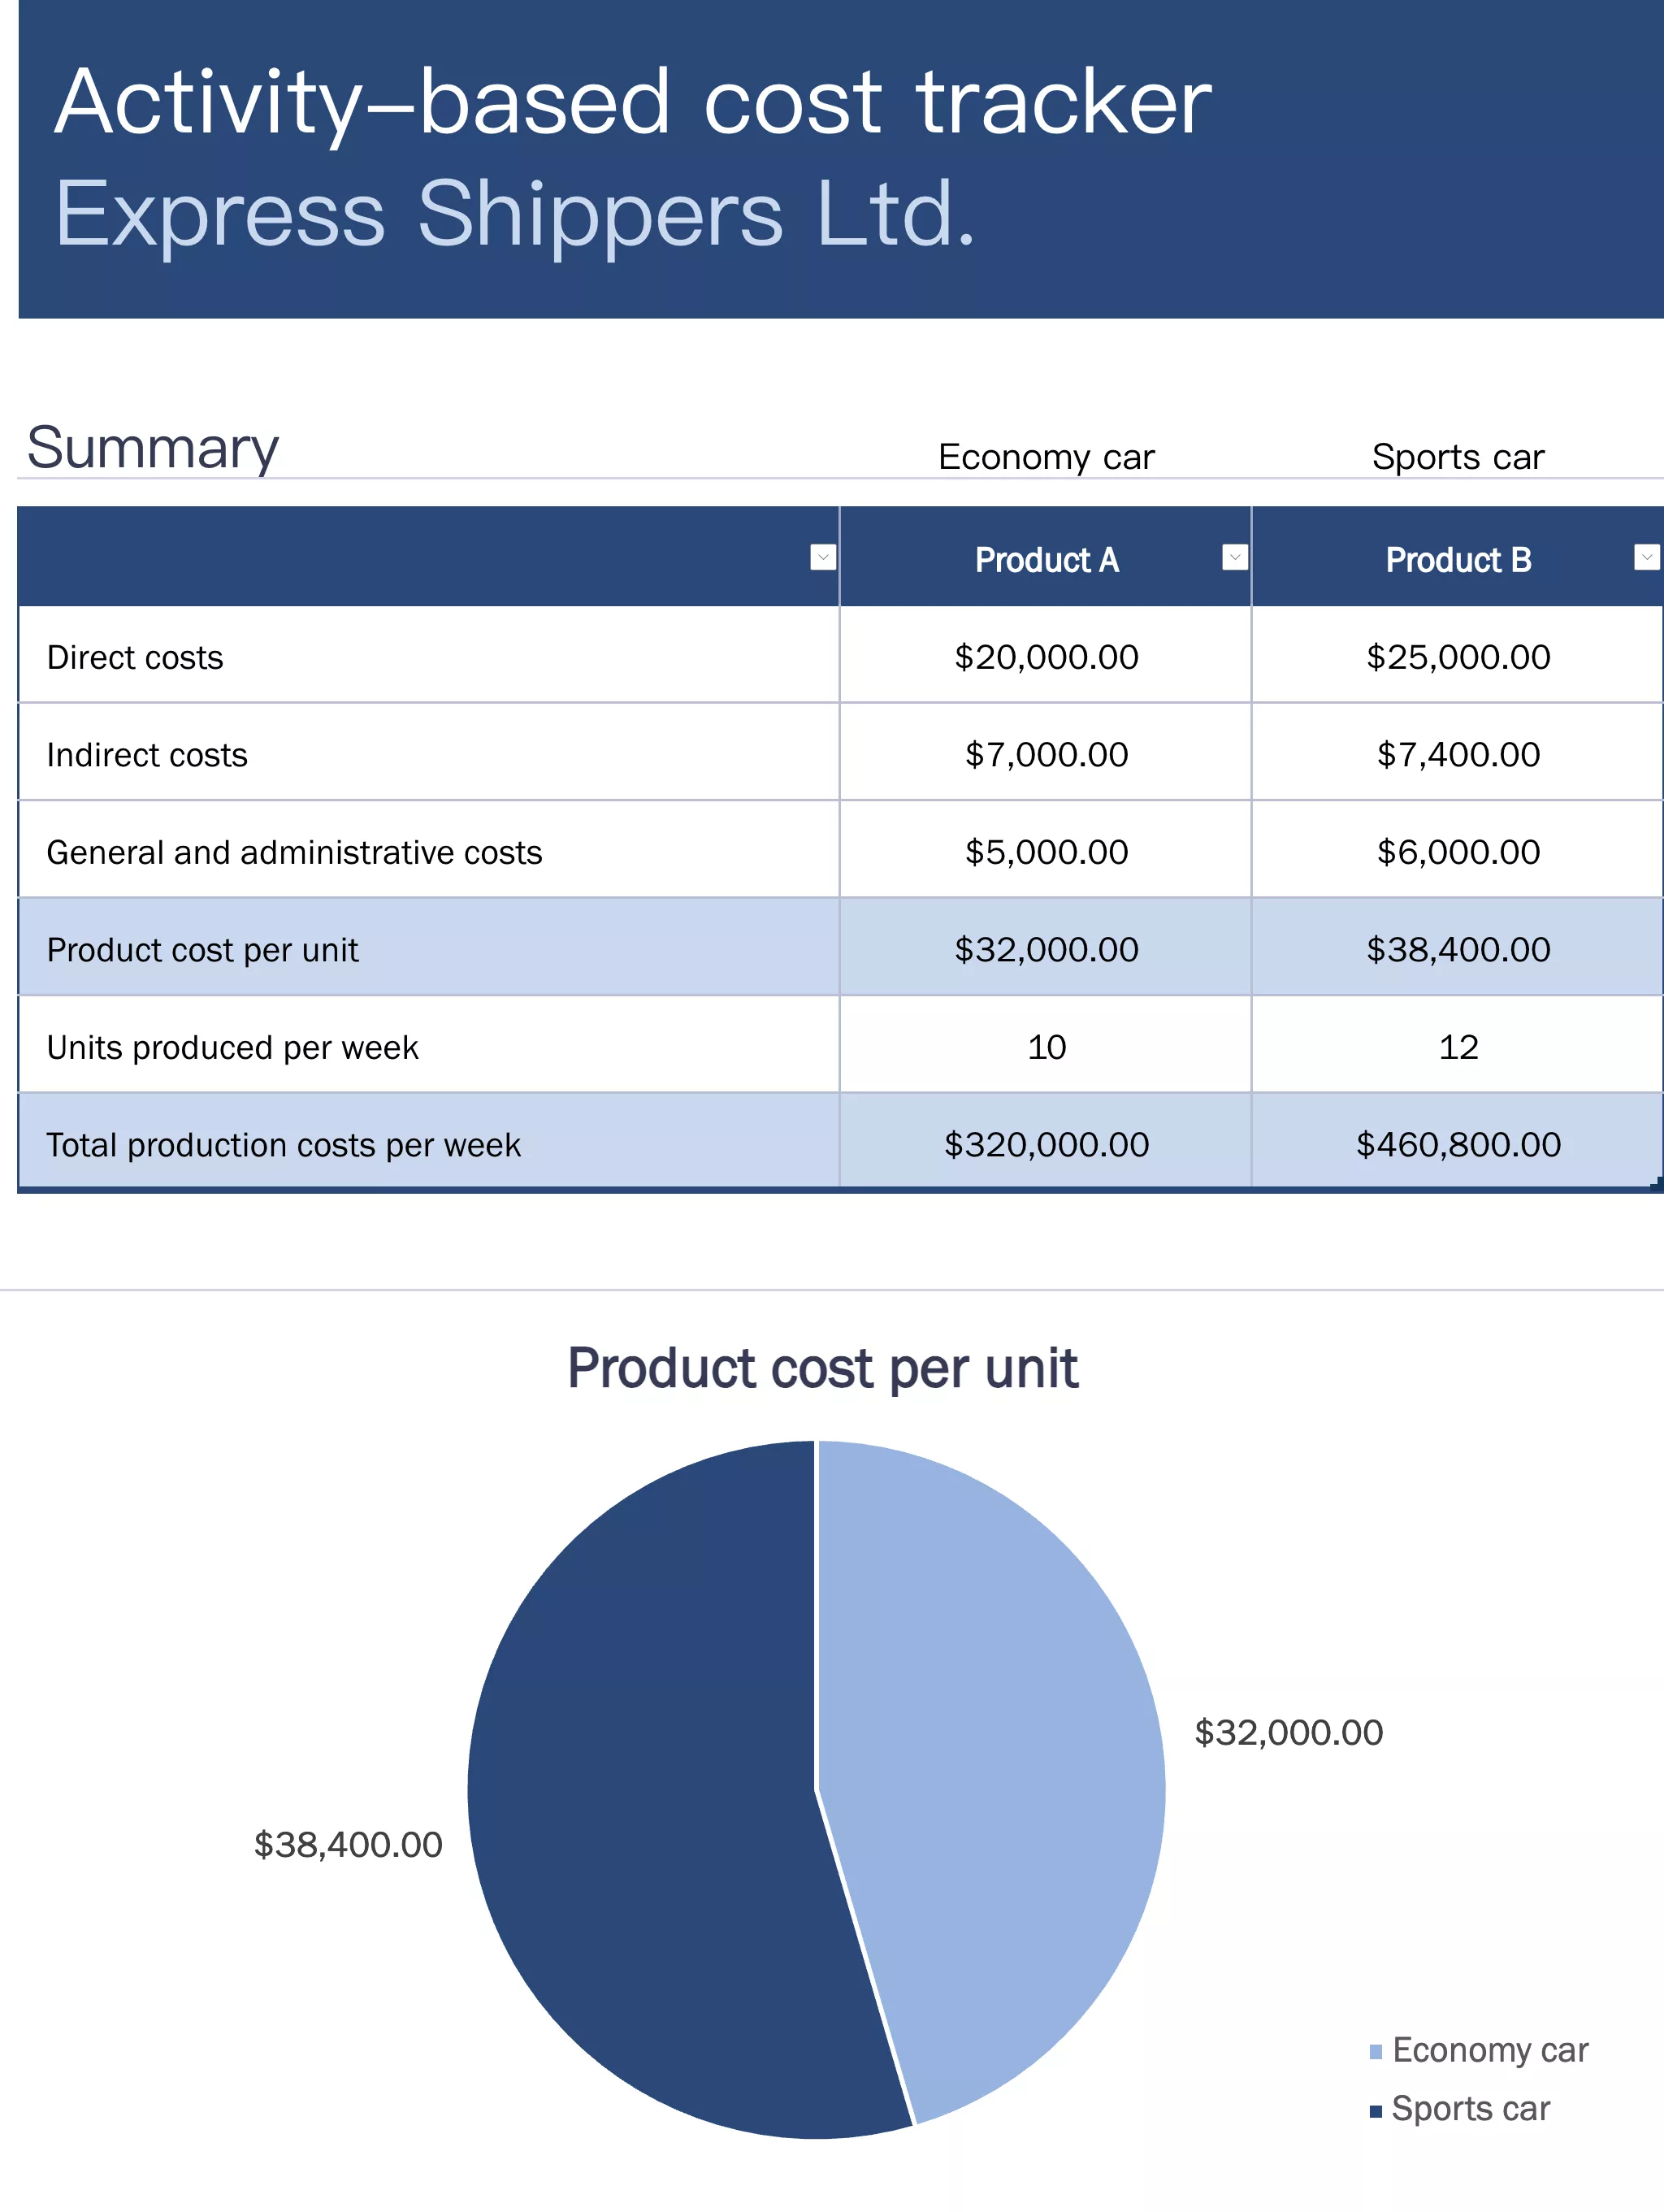Click the Economy car column heading text
This screenshot has width=1664, height=2212.
pos(1044,456)
